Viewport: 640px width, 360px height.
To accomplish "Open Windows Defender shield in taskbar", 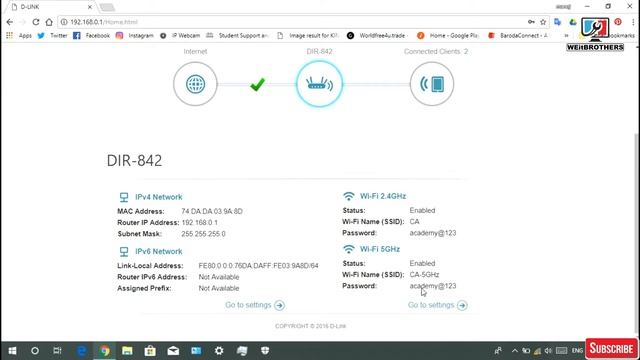I will coord(265,351).
